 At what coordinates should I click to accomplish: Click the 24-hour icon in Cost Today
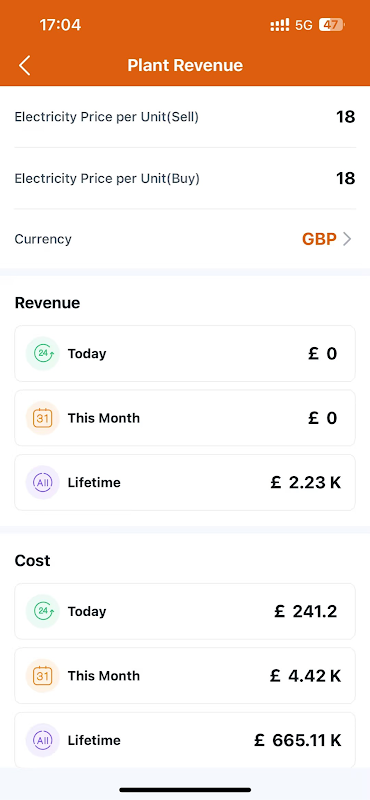pos(43,611)
